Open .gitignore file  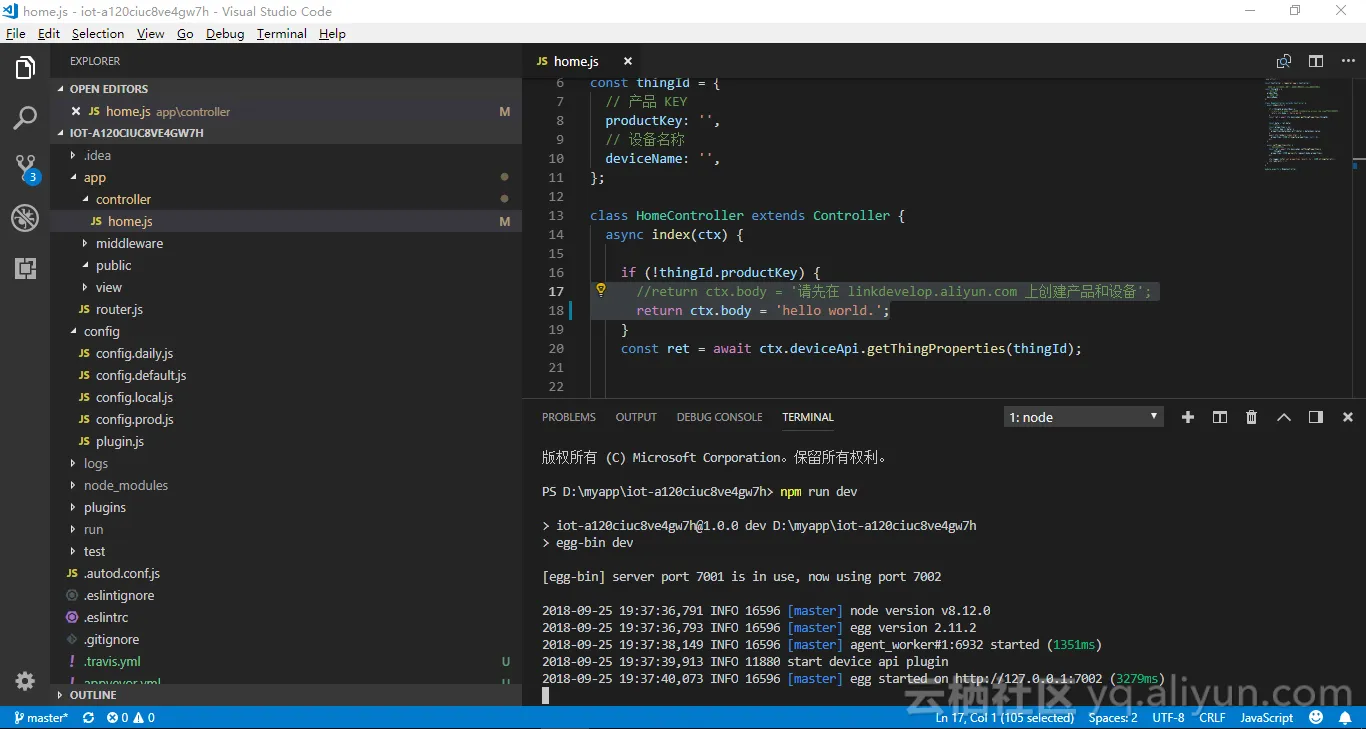click(286, 639)
